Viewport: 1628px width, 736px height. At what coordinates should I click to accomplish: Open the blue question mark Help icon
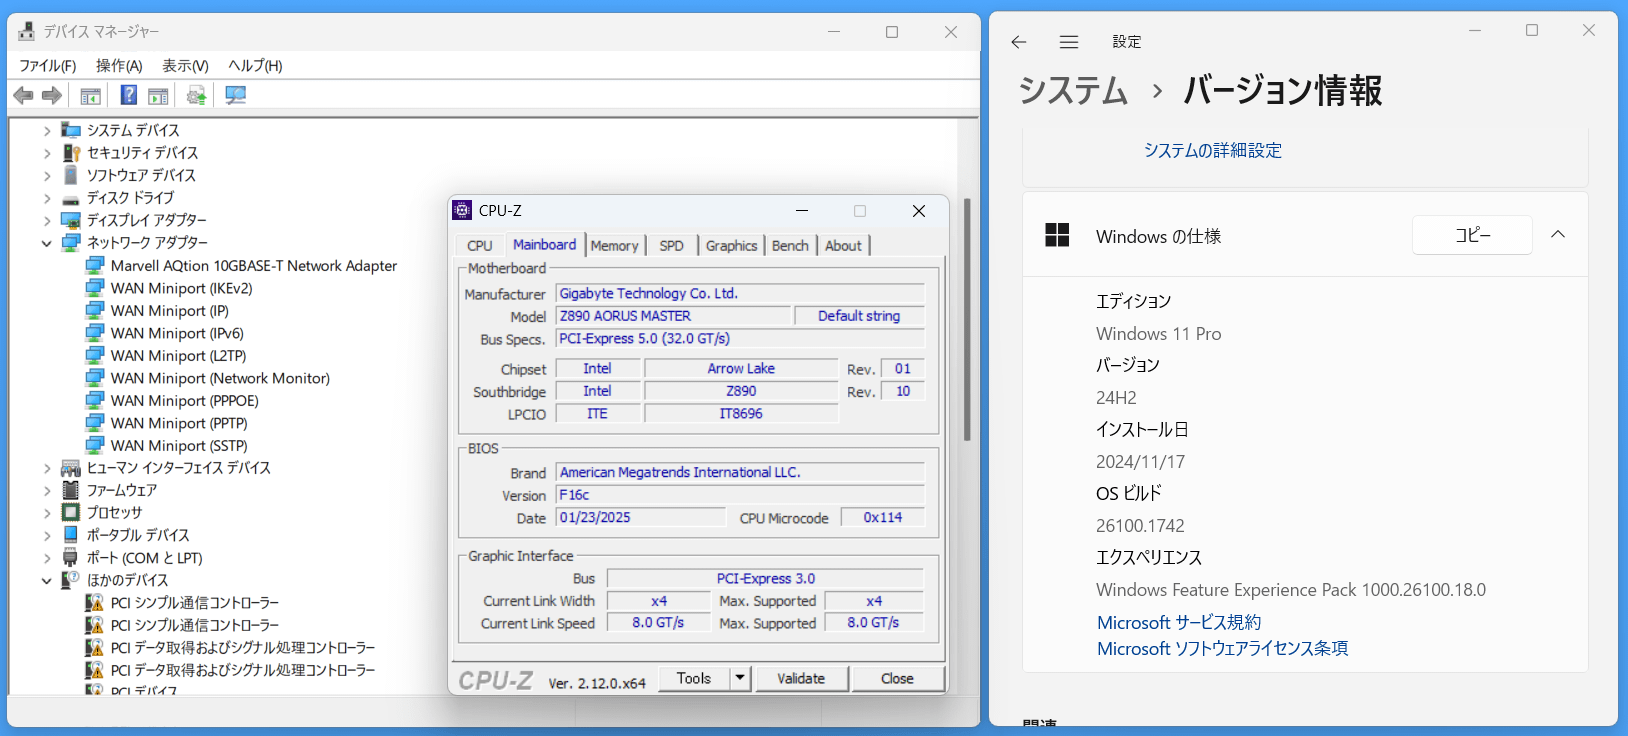tap(129, 95)
